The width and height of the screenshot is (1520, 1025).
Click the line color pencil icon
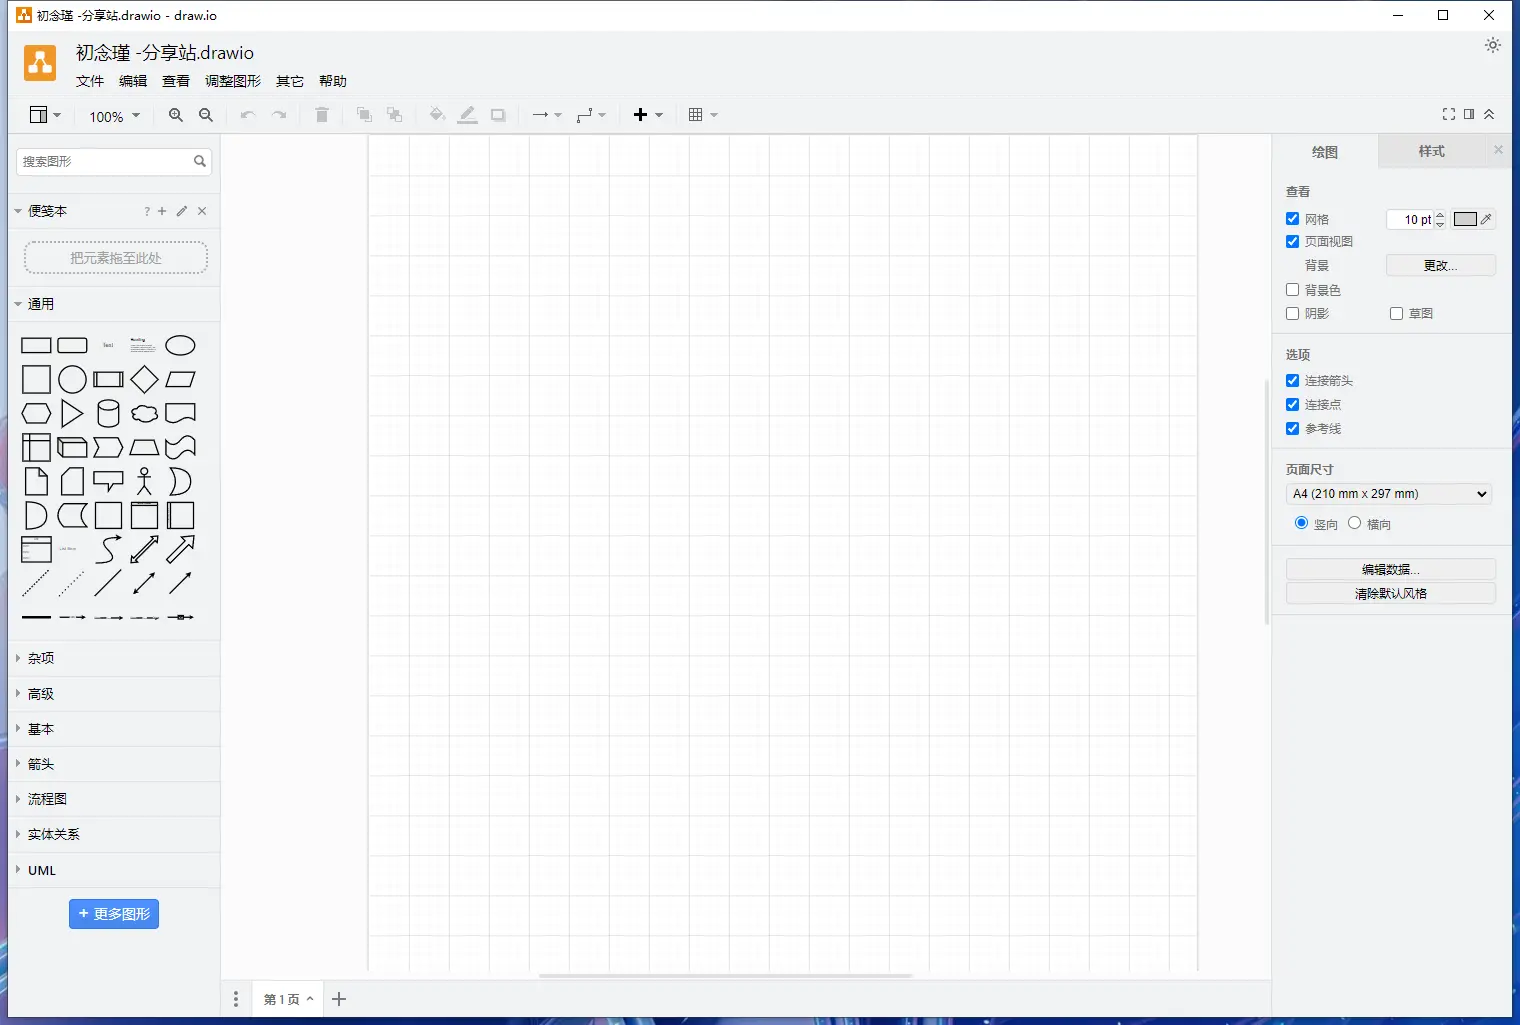tap(467, 115)
